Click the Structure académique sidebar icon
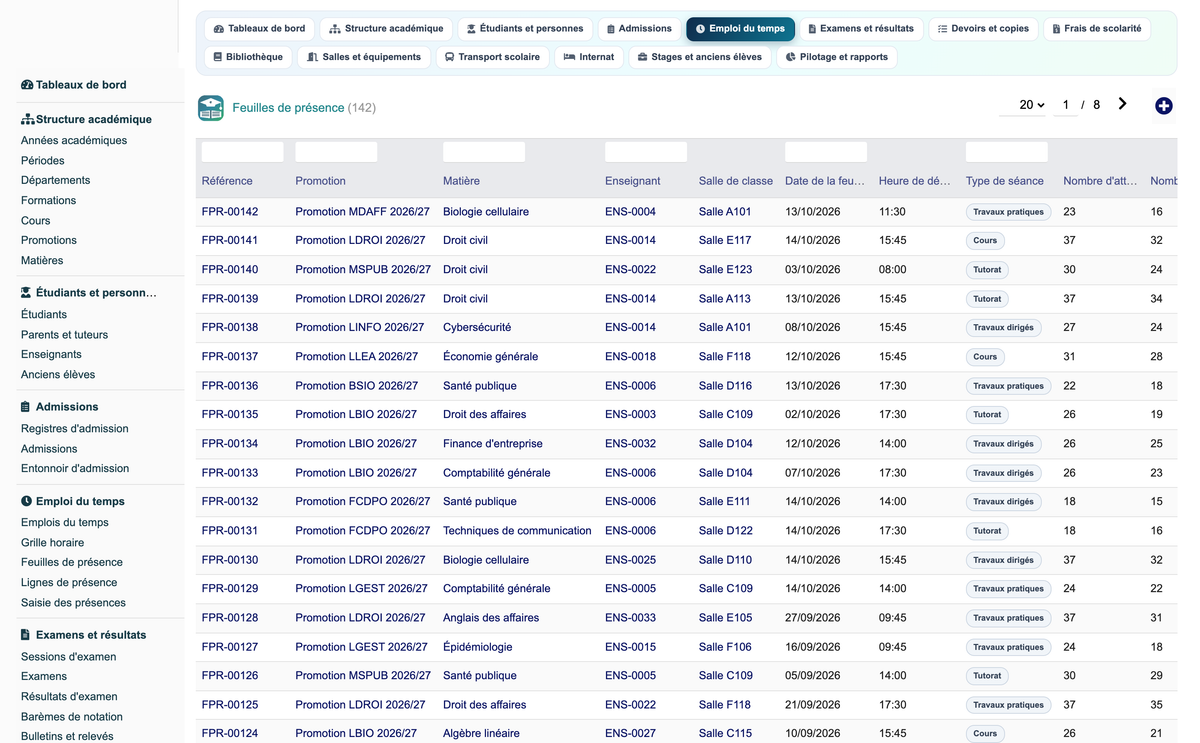Viewport: 1200px width, 743px height. [x=27, y=119]
